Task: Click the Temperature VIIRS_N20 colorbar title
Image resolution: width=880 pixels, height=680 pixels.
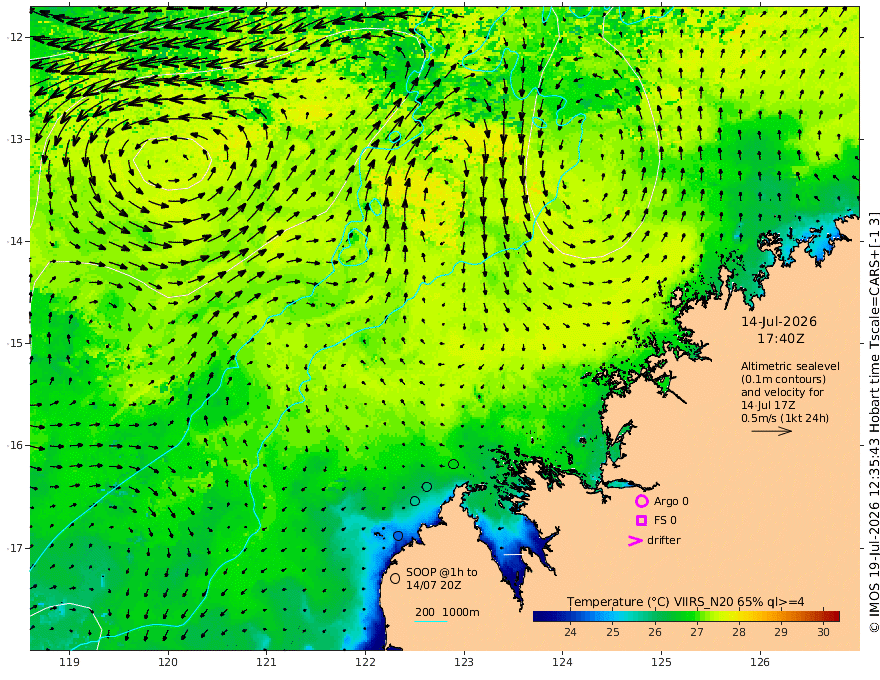Action: [x=685, y=601]
